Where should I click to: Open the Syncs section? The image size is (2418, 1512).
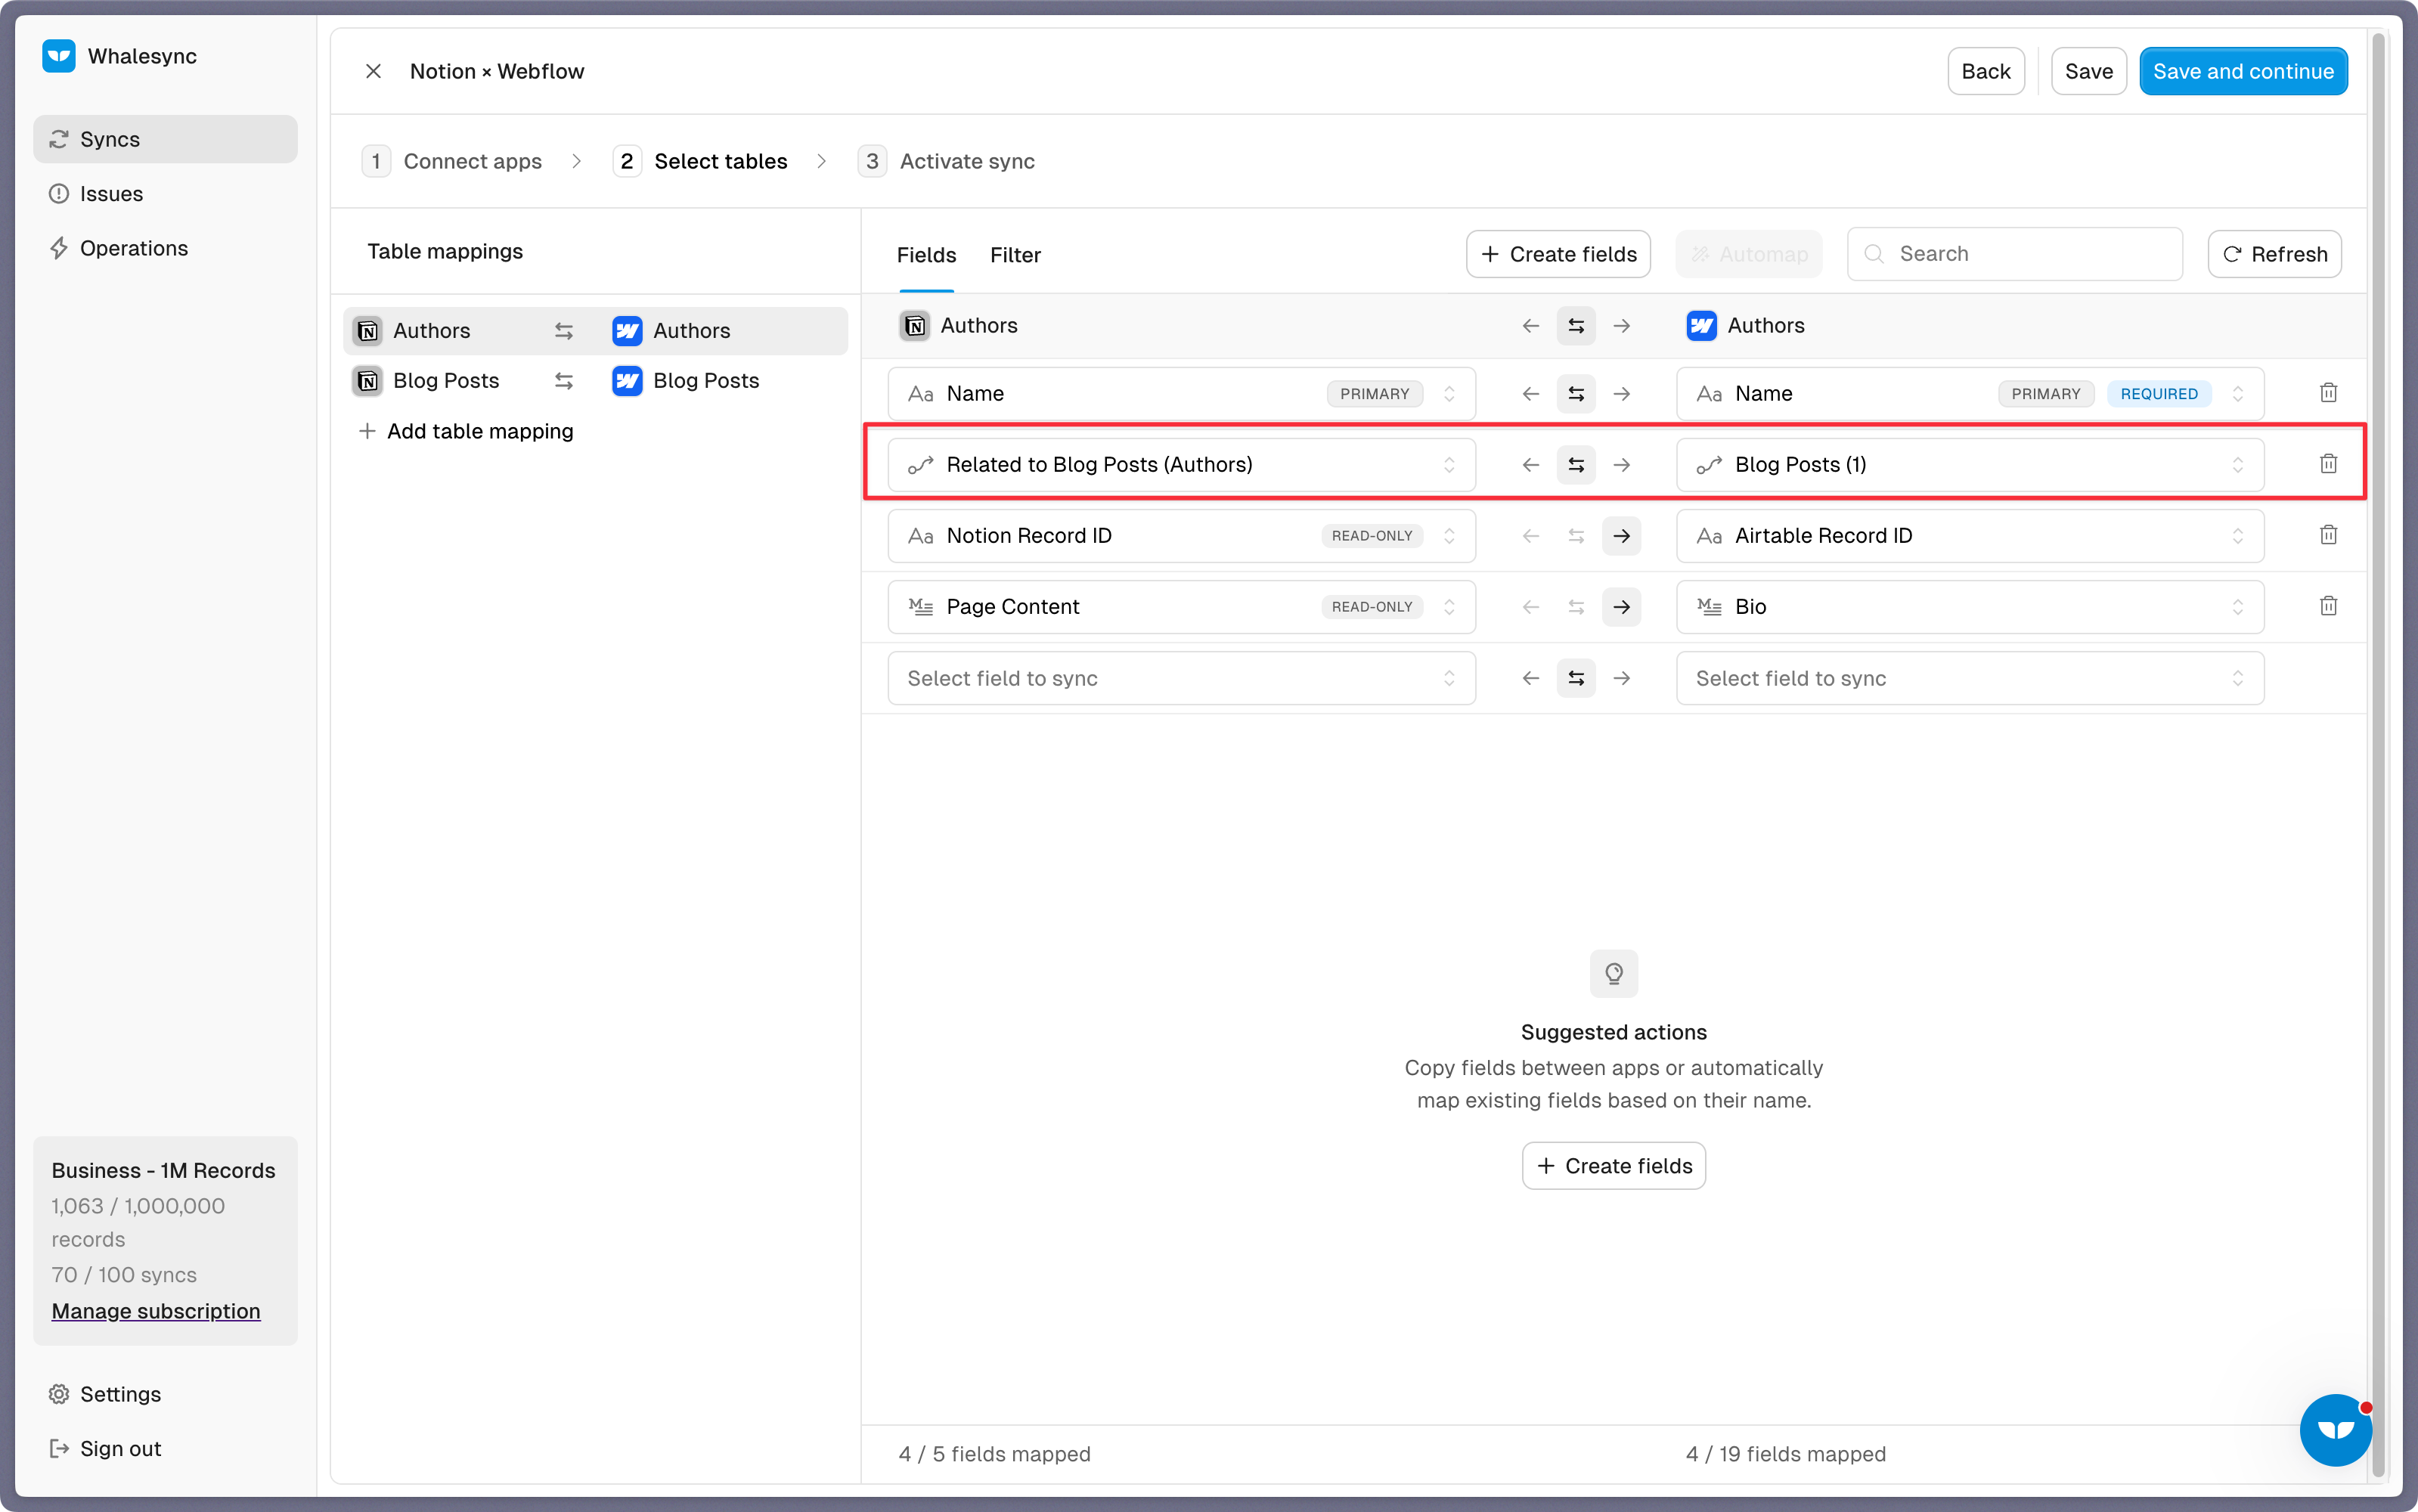pyautogui.click(x=165, y=139)
